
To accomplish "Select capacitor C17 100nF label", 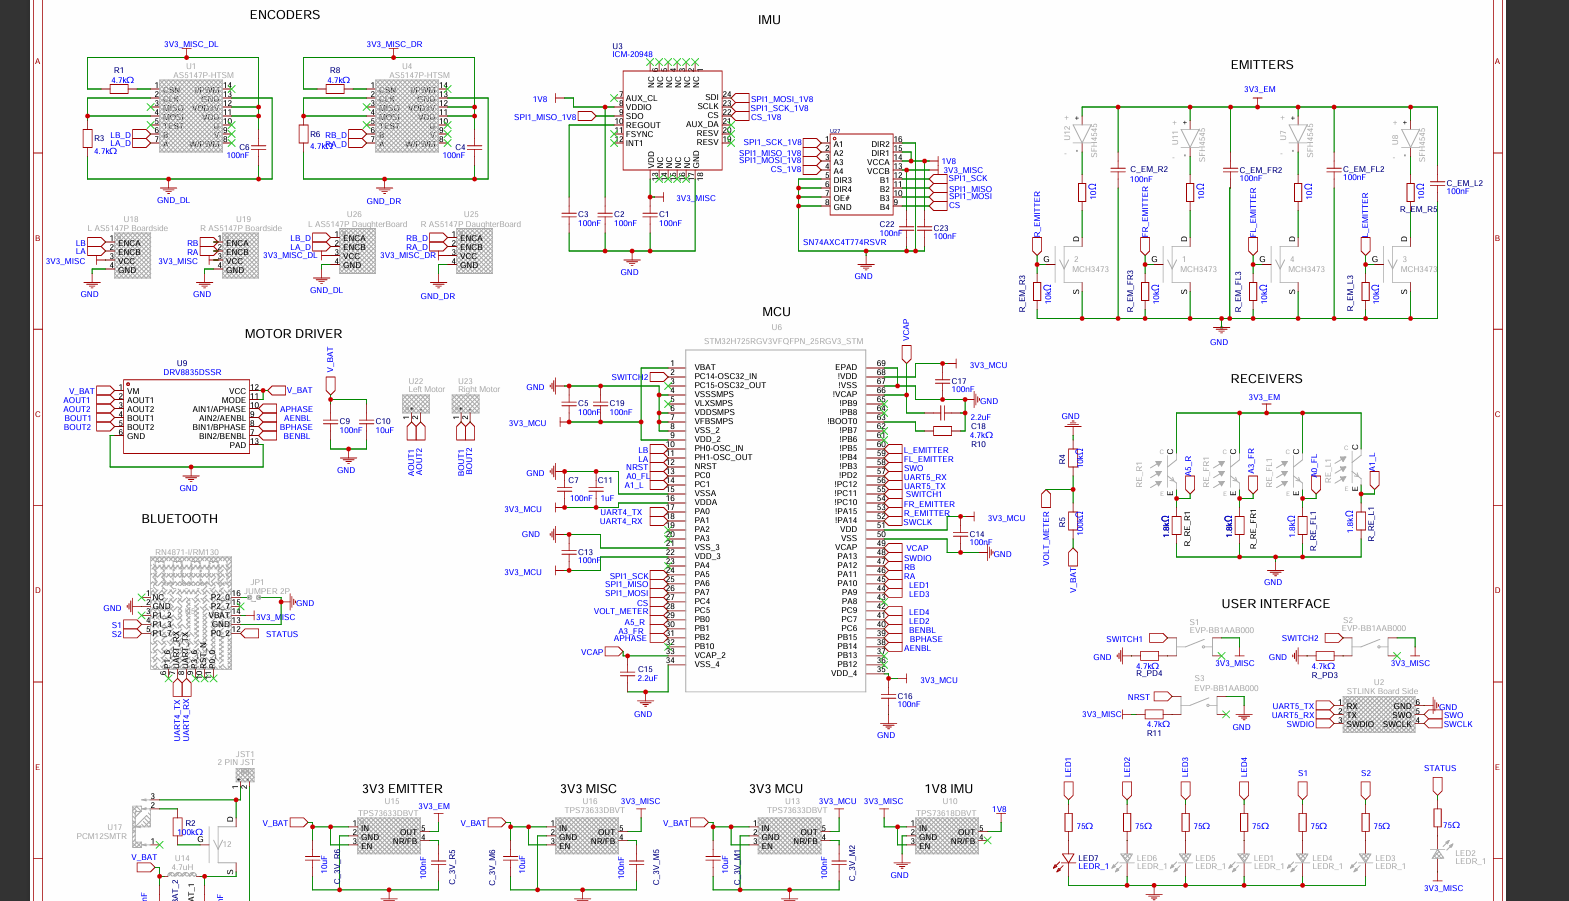I will [962, 385].
